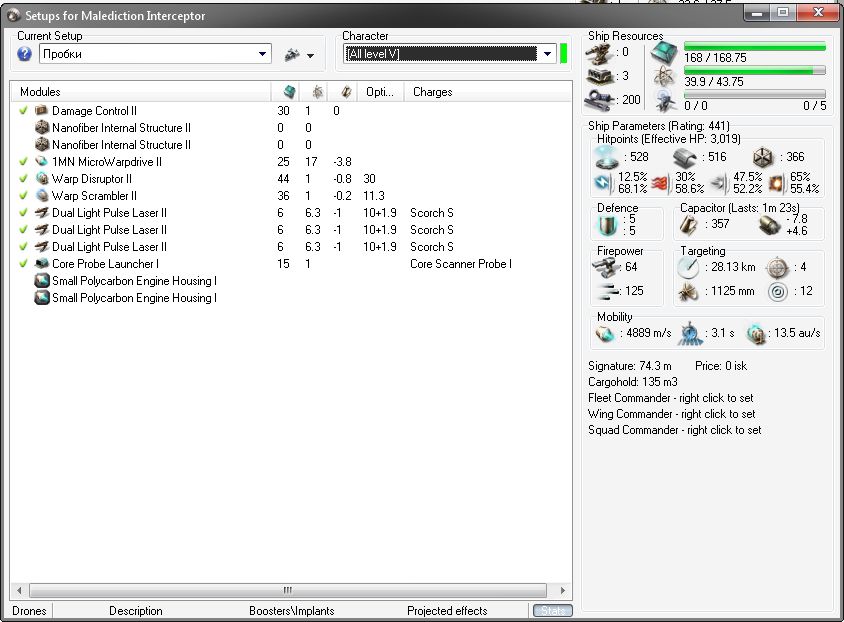Viewport: 844px width, 622px height.
Task: Click the Core Scanner Probe I charge cell
Action: click(461, 264)
